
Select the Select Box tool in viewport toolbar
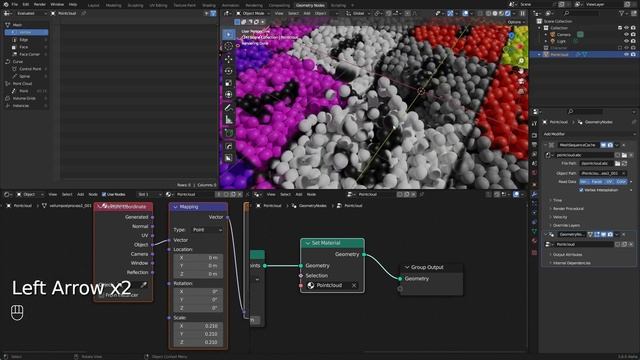[229, 35]
